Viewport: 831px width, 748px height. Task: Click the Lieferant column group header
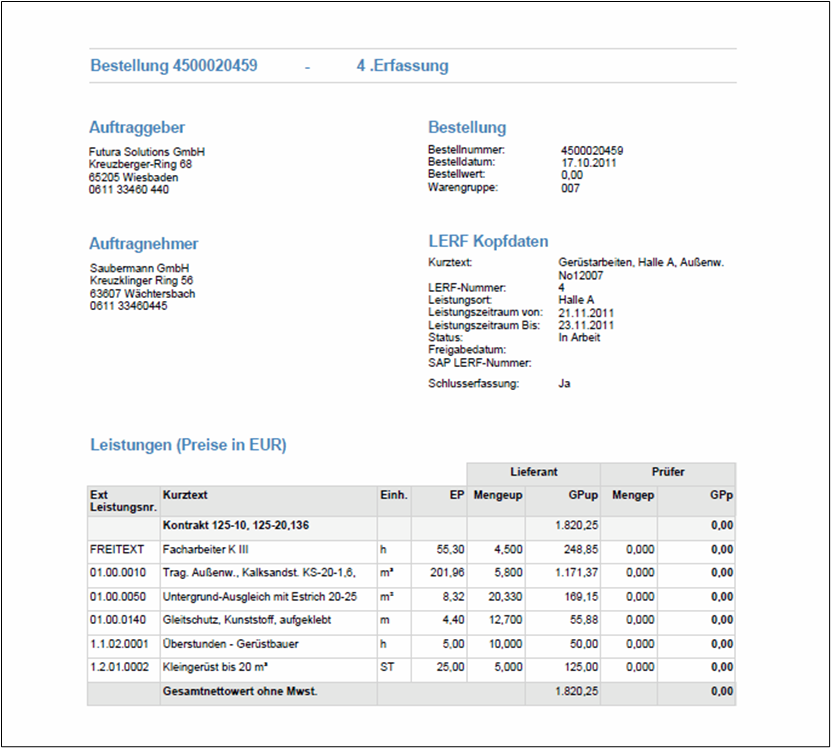click(533, 472)
